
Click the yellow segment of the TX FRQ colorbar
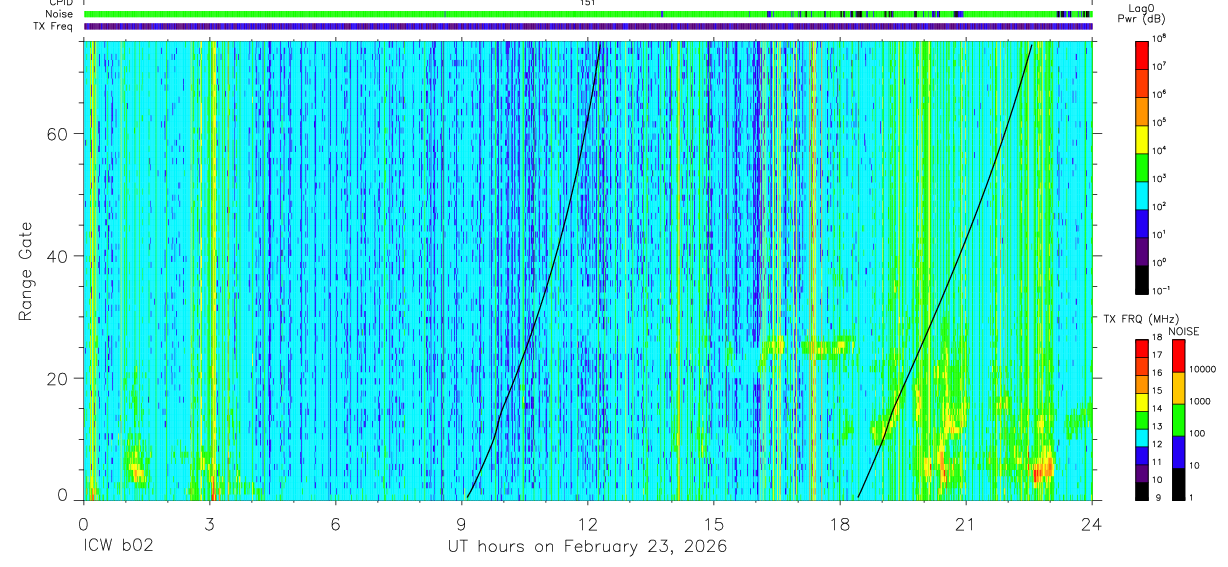pyautogui.click(x=1141, y=402)
